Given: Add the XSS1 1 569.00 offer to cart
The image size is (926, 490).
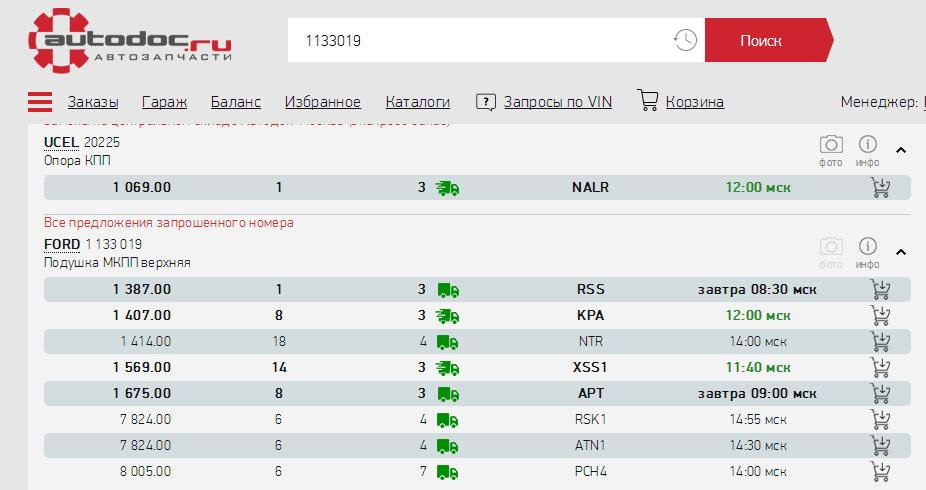Looking at the screenshot, I should [881, 368].
